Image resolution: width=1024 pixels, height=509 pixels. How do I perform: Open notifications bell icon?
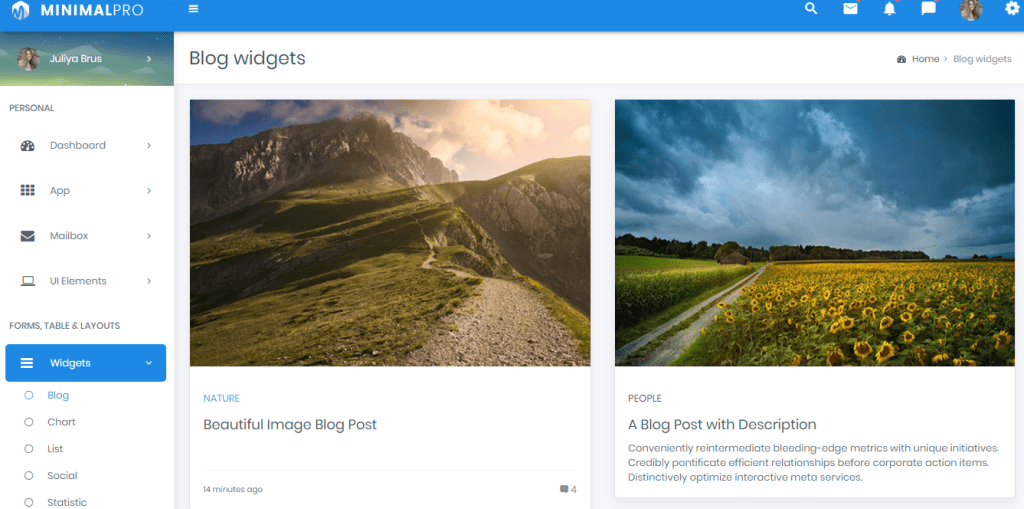coord(889,9)
